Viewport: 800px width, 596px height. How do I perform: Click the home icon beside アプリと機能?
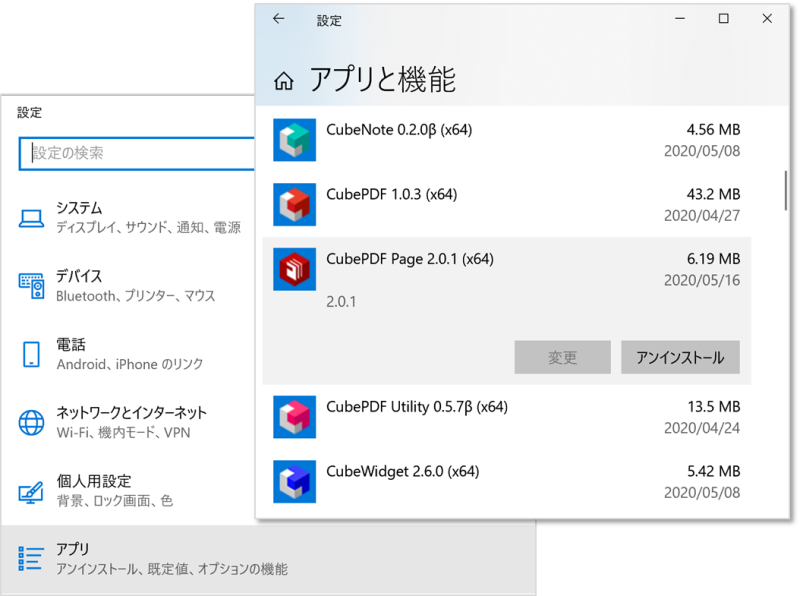[284, 81]
